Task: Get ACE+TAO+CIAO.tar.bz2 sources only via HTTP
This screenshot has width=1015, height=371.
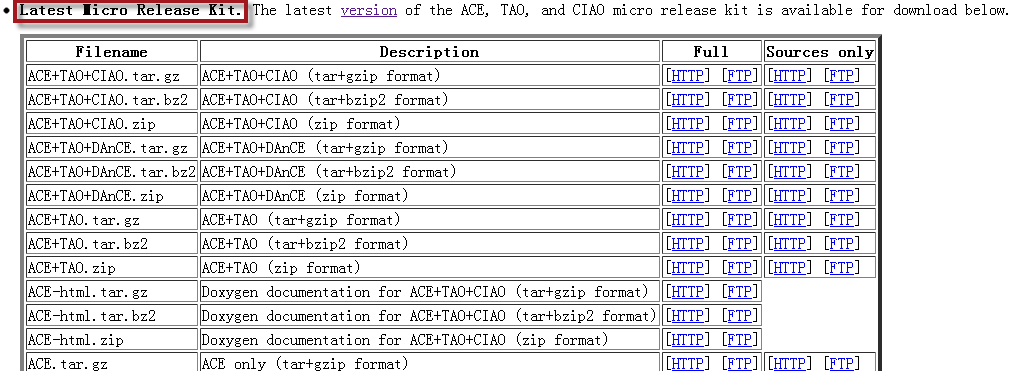Action: (x=789, y=100)
